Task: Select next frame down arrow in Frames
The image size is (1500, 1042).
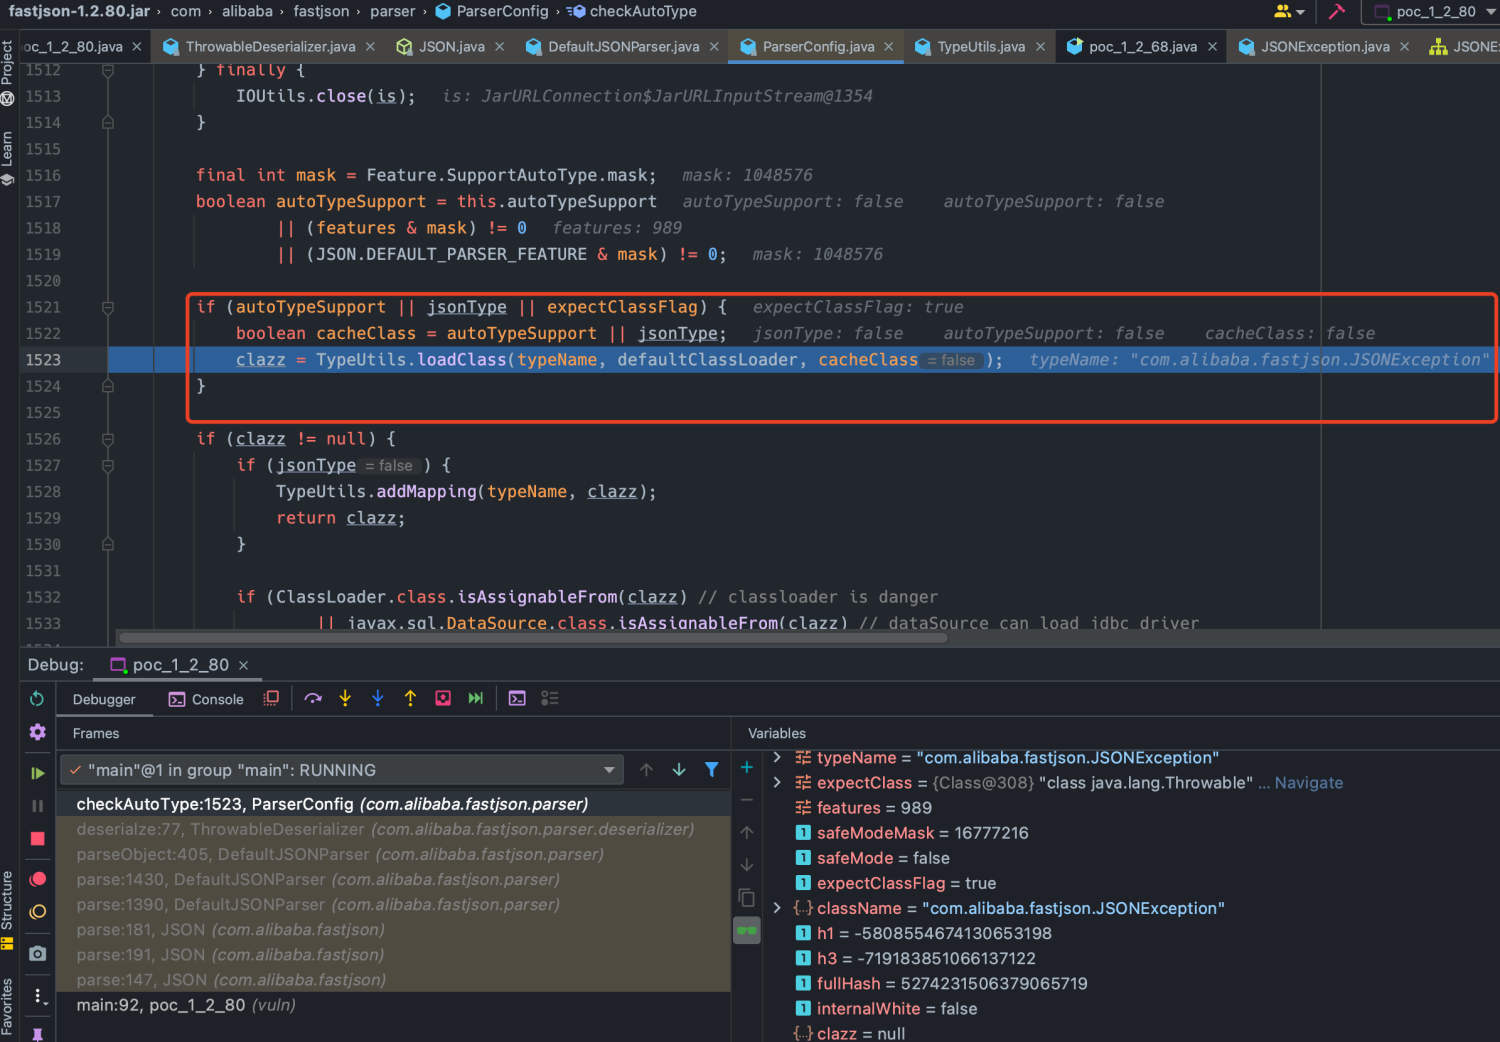Action: [x=679, y=770]
